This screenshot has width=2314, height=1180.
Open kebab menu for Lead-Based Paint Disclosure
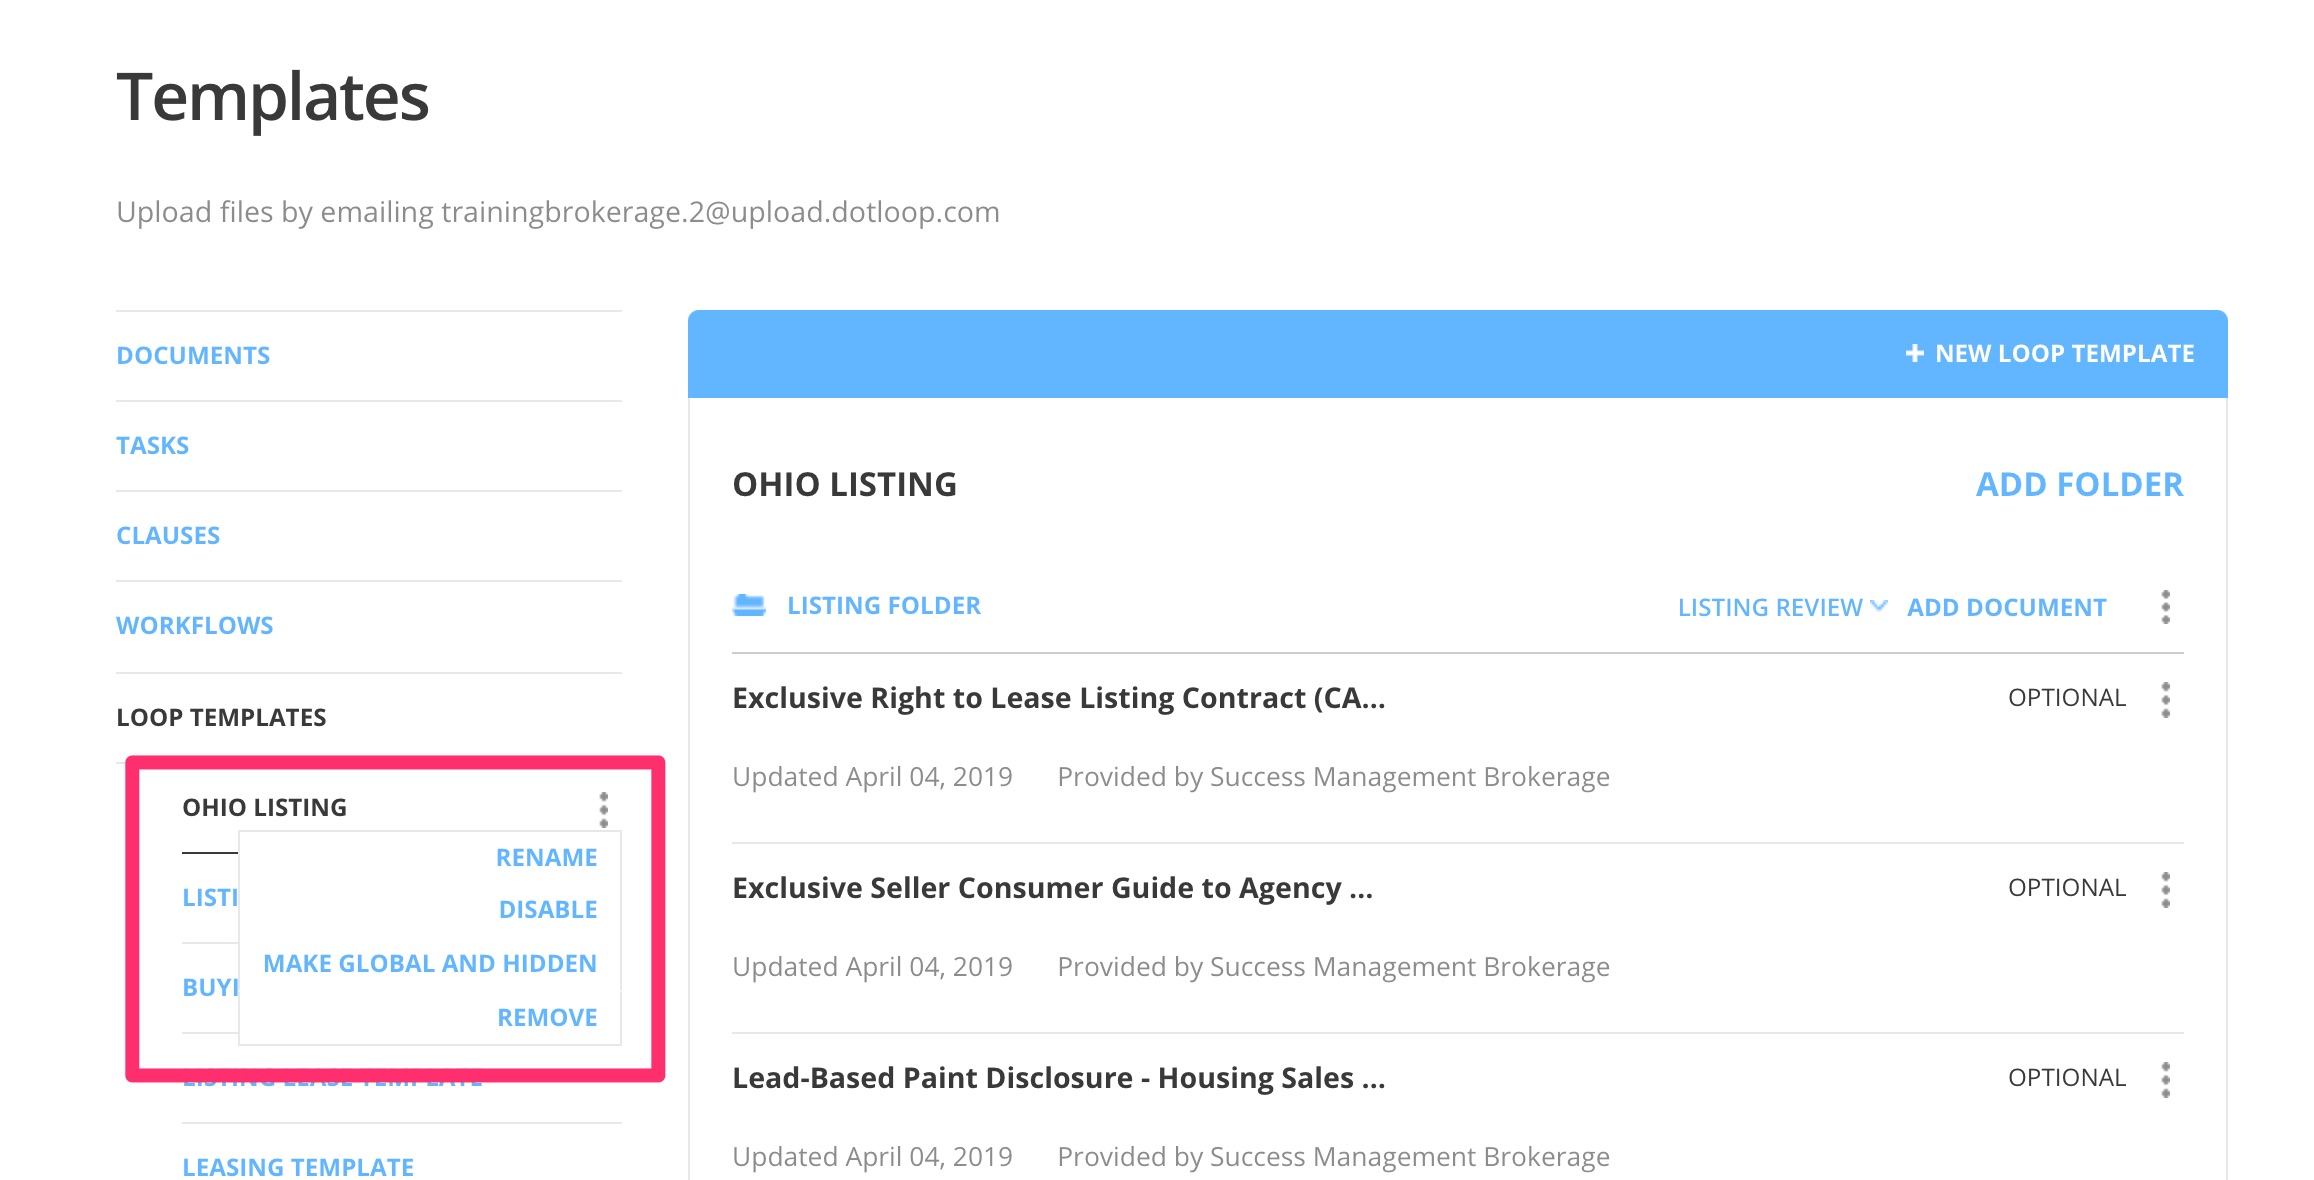pos(2165,1079)
